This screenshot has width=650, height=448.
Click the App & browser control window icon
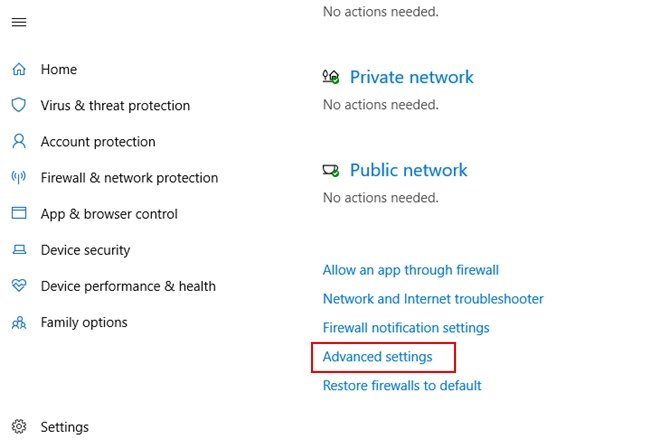coord(19,213)
